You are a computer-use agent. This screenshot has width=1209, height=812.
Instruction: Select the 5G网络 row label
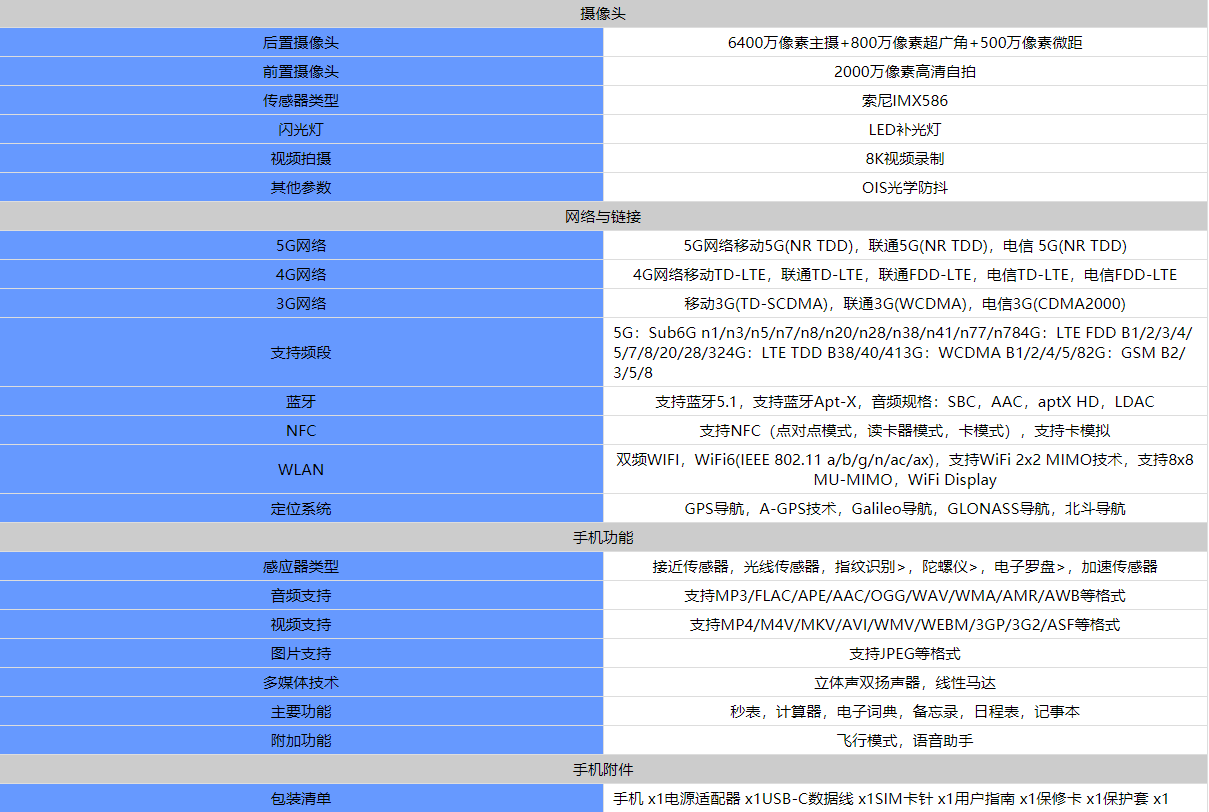(x=301, y=245)
